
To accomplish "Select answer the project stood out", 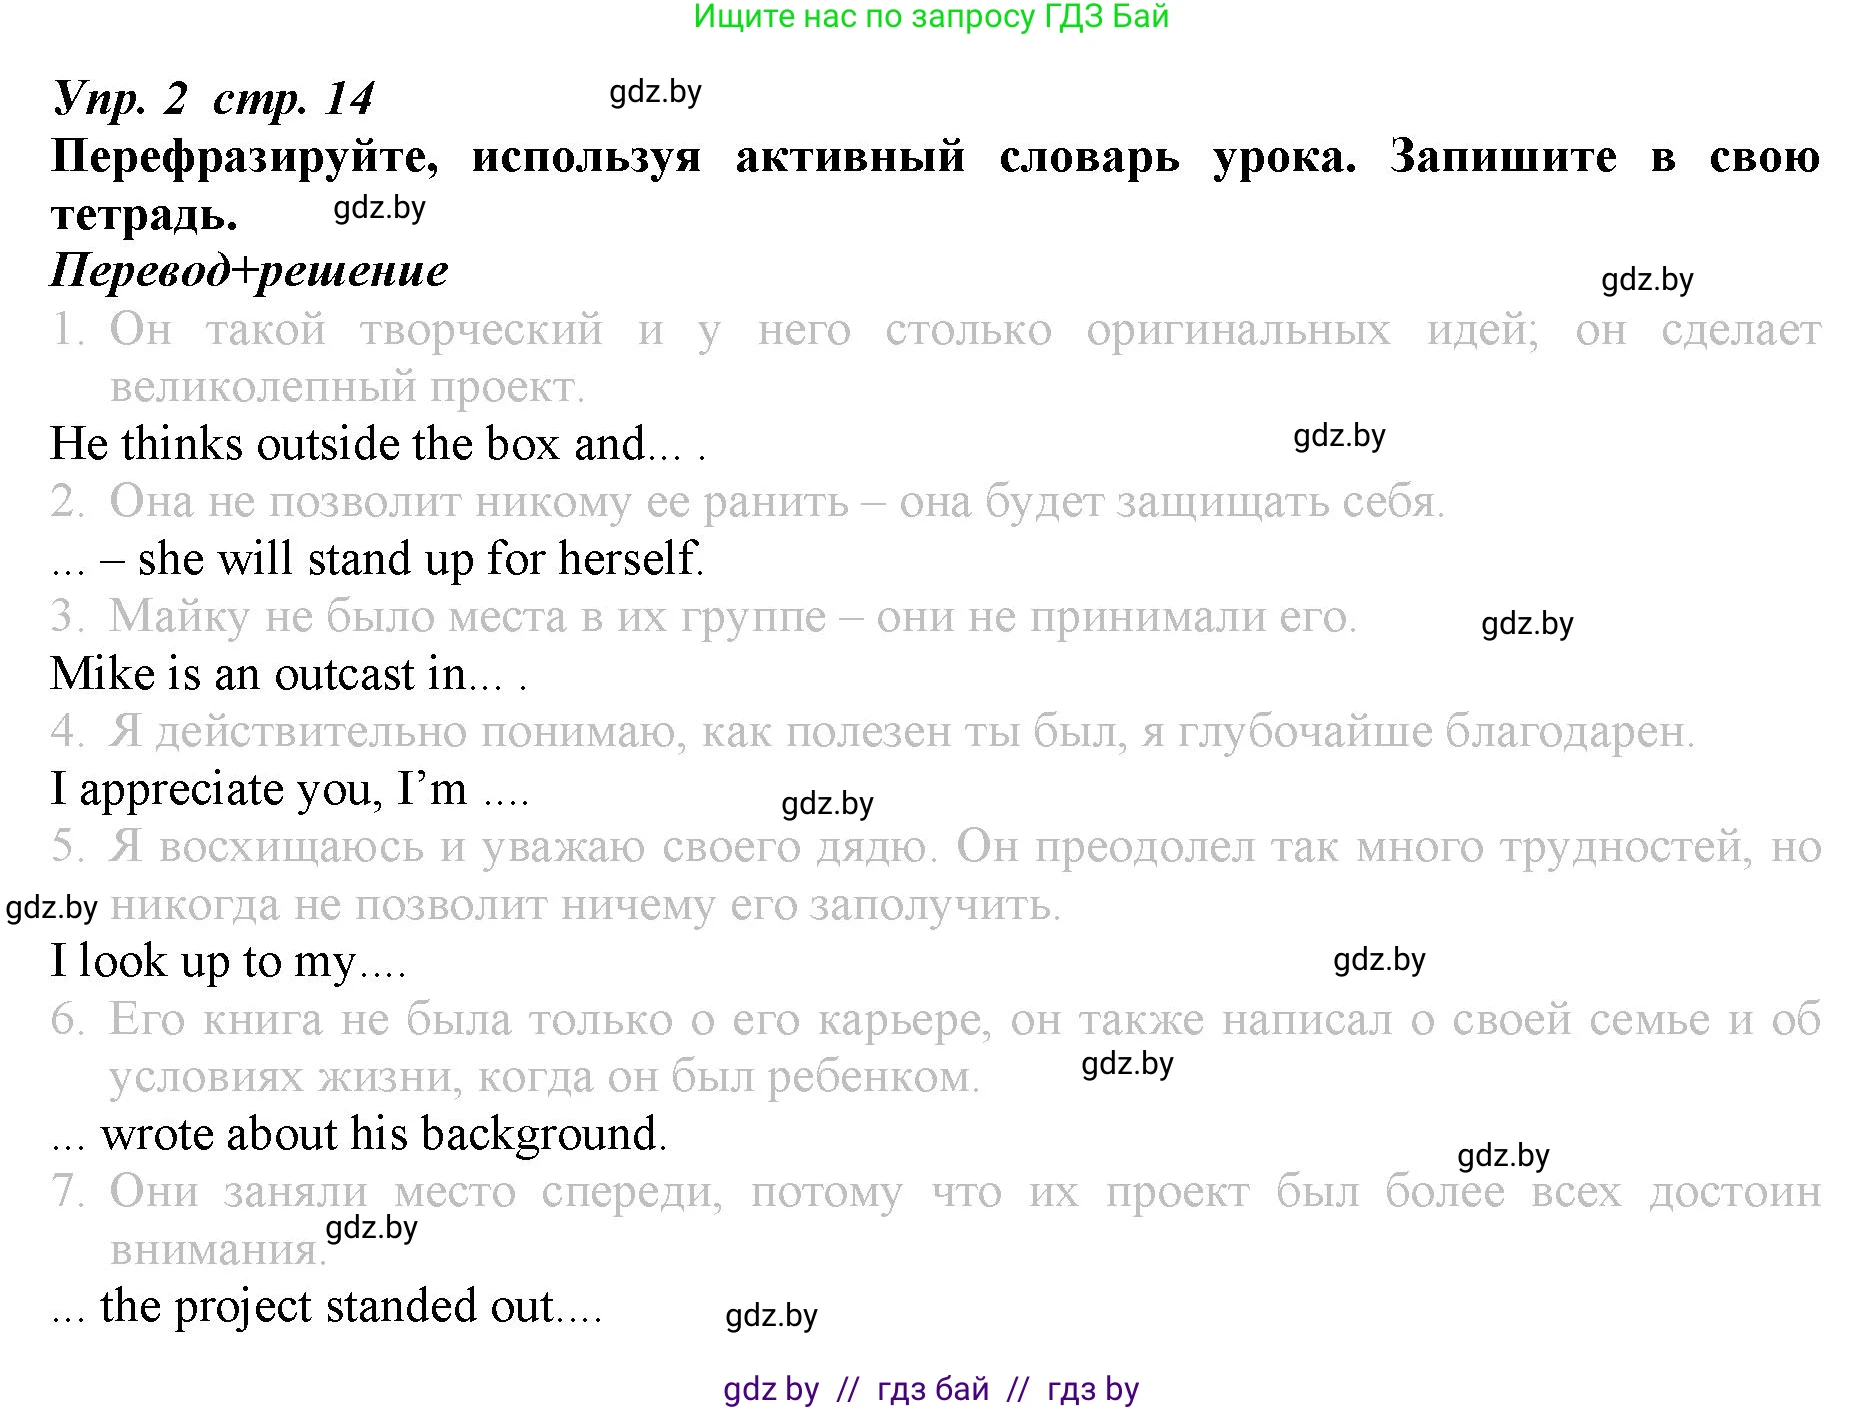I will click(x=325, y=1305).
